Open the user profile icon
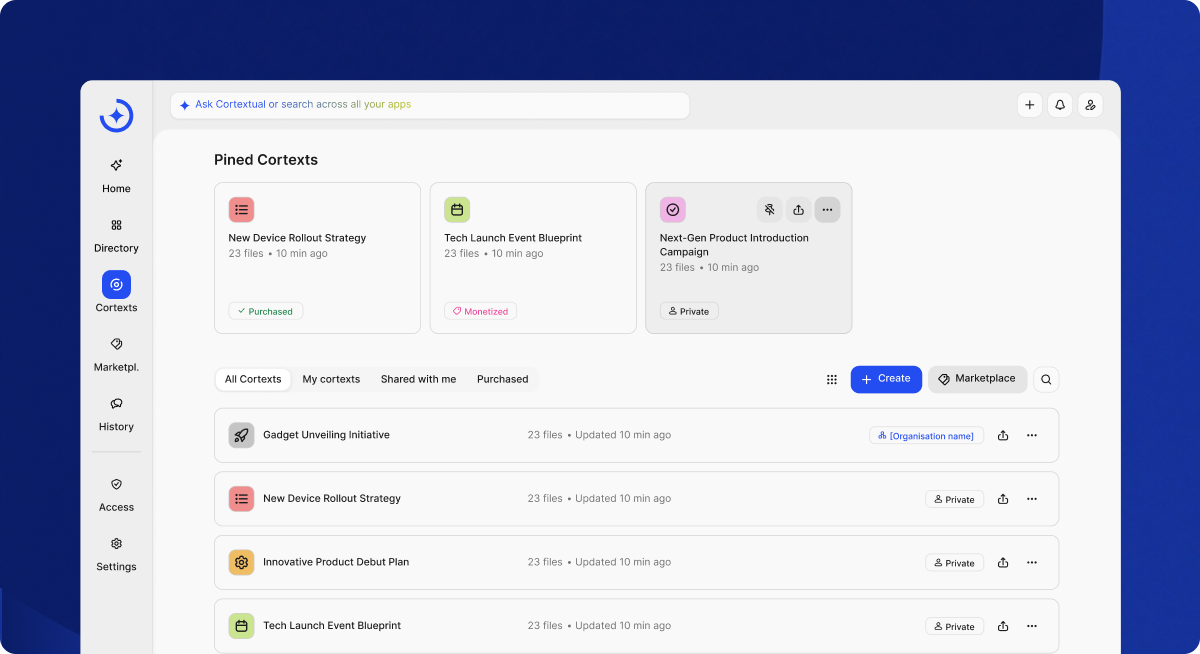 tap(1090, 105)
